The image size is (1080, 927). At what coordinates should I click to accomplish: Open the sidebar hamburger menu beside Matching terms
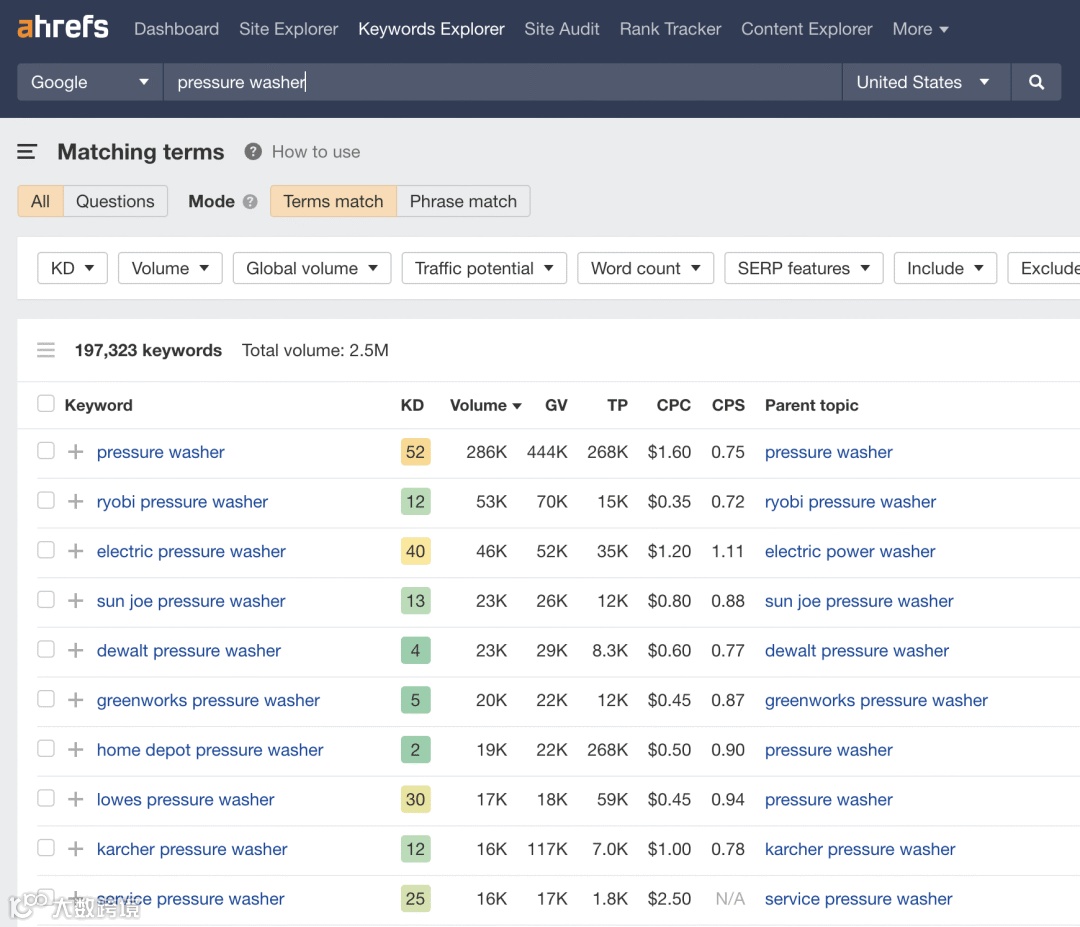27,152
